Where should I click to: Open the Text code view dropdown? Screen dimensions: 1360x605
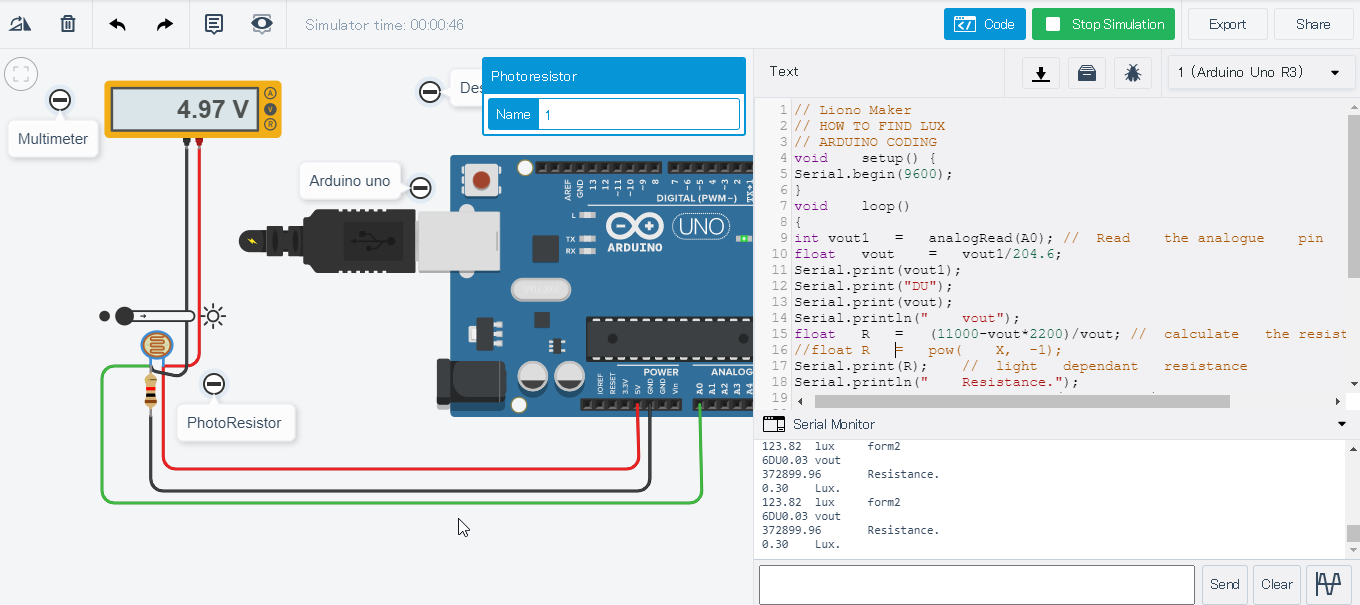coord(783,72)
